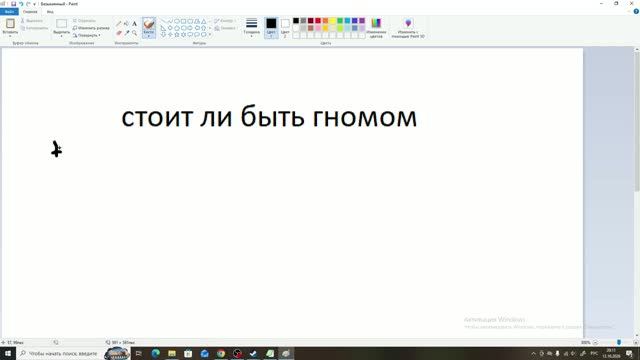
Task: Click the Redo arrow in title bar
Action: point(28,4)
